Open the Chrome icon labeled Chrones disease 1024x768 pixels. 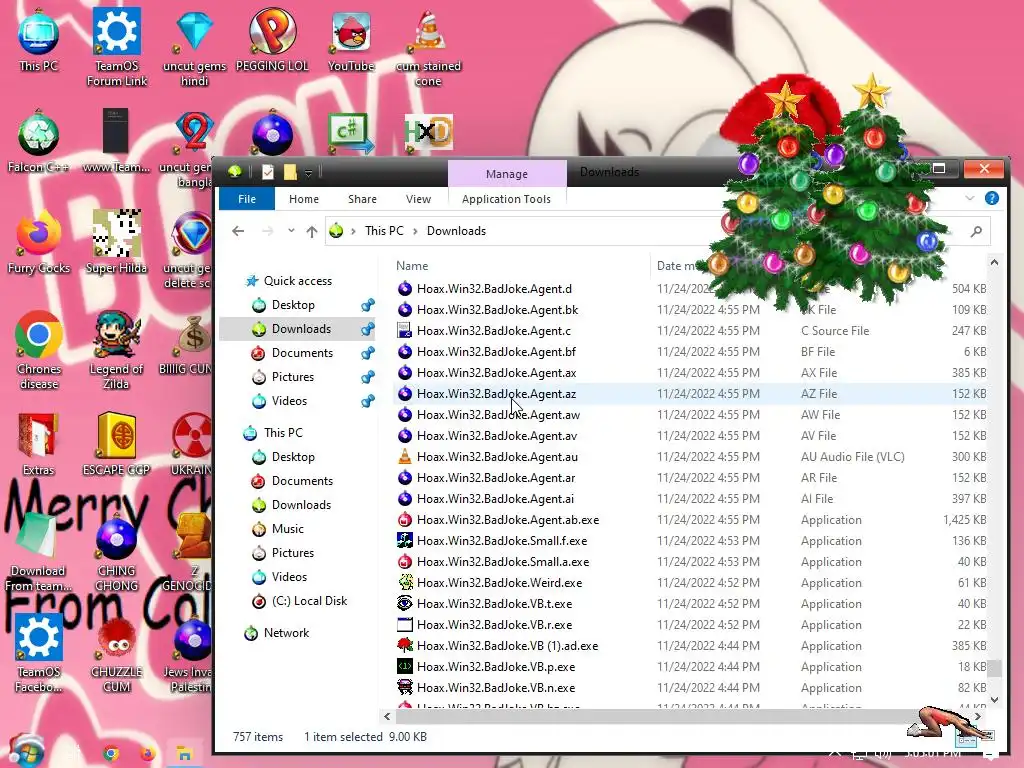(x=39, y=351)
